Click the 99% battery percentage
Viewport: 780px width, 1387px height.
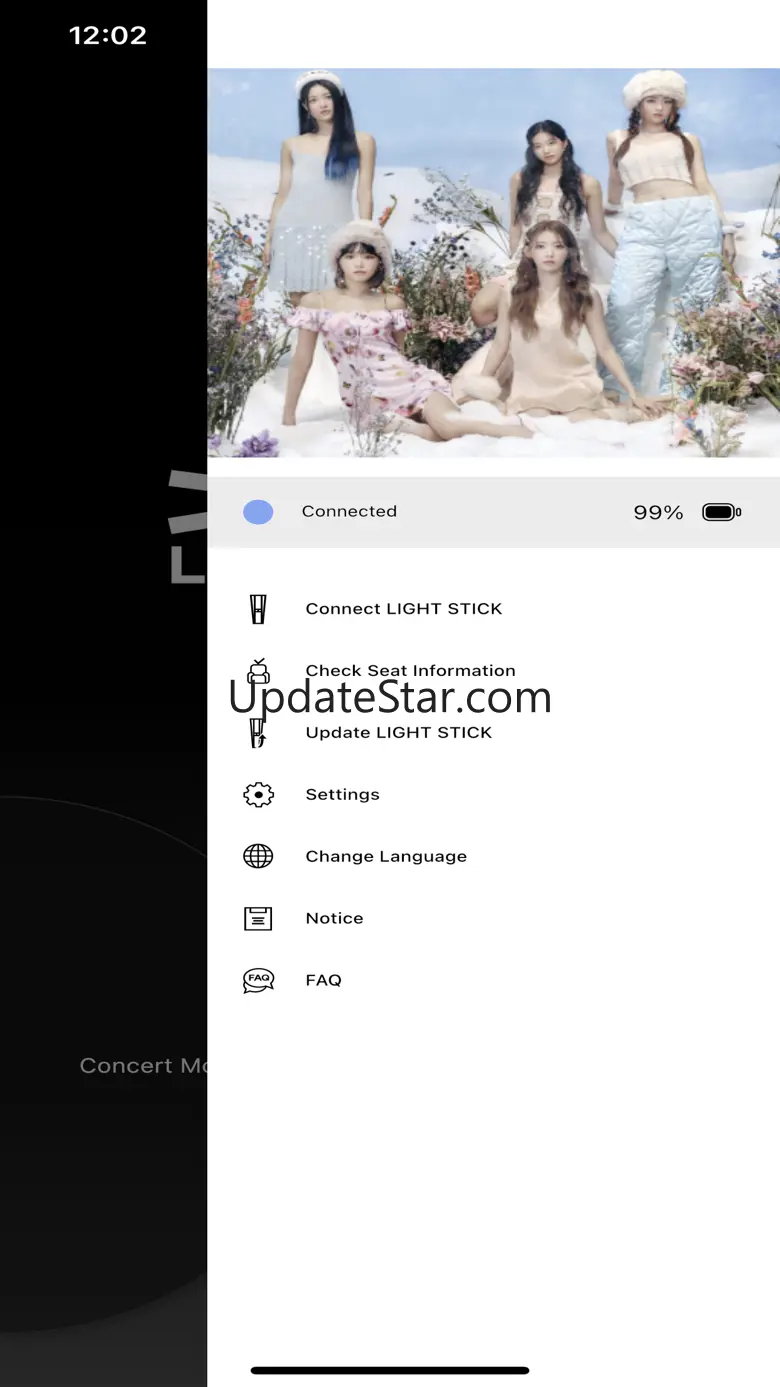click(x=658, y=513)
